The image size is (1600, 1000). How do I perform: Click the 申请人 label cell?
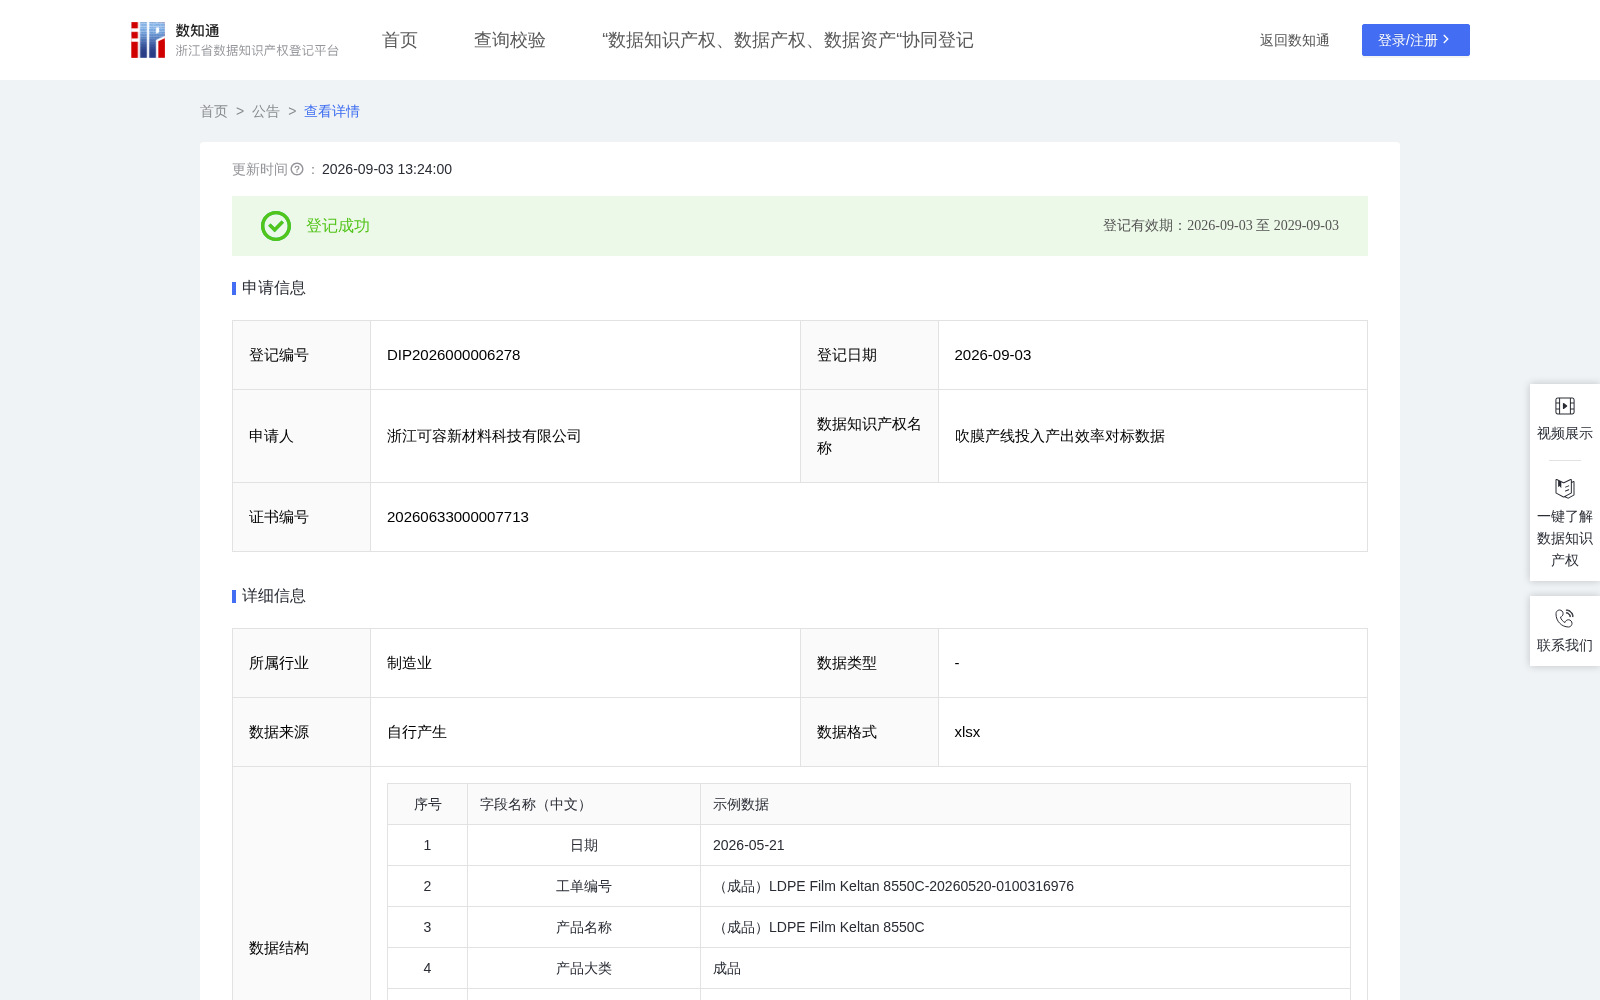(x=301, y=436)
